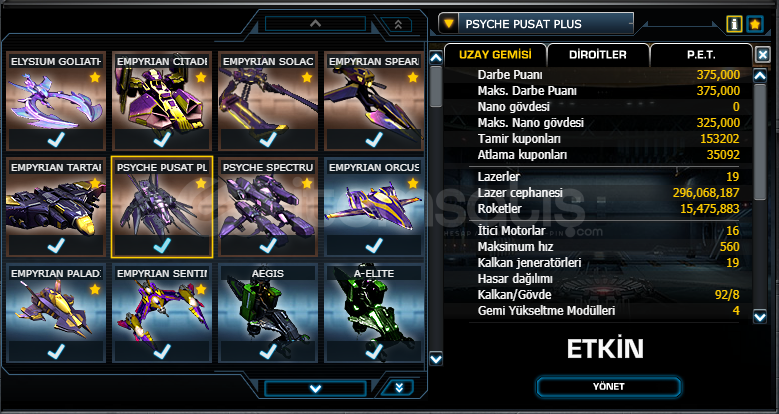Click the single down chevron below ship grid
The image size is (779, 414).
(x=315, y=388)
